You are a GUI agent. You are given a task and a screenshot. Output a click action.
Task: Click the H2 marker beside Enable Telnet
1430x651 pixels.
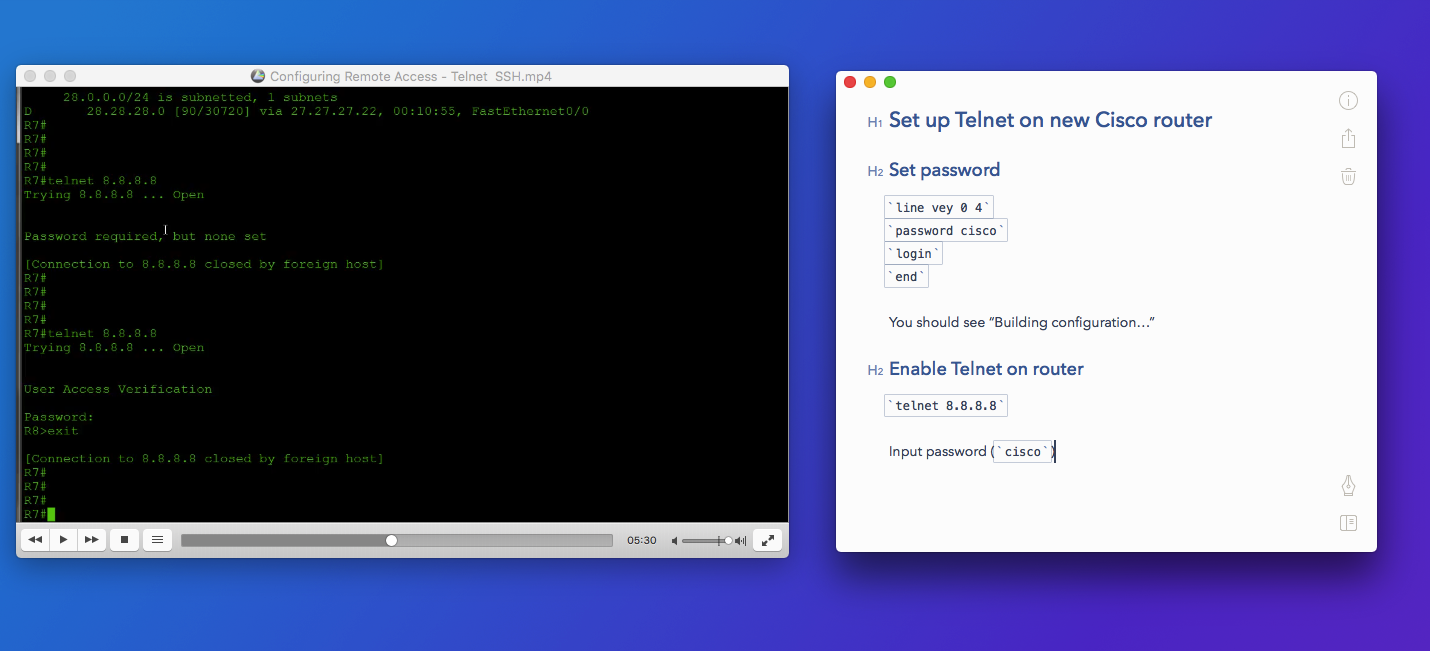[875, 371]
